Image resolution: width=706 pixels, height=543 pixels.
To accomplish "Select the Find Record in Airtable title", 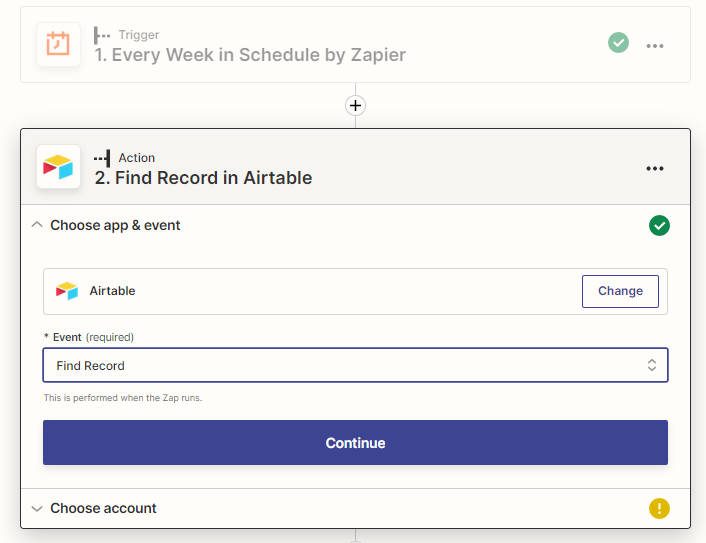I will point(203,178).
